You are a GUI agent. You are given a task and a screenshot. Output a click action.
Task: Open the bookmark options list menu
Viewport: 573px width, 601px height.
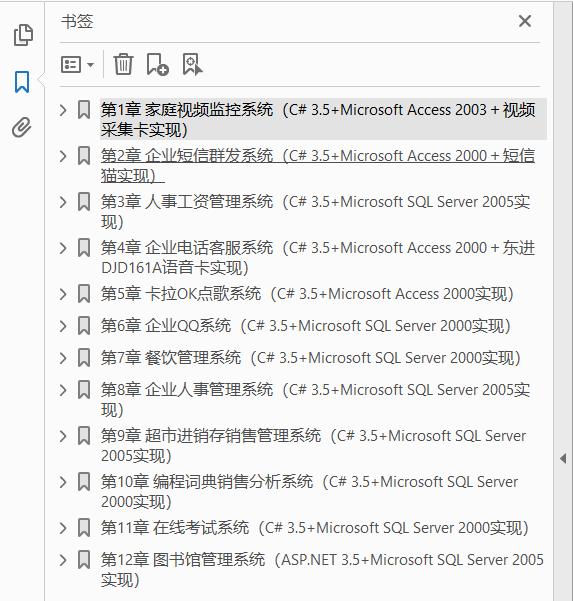click(x=77, y=64)
